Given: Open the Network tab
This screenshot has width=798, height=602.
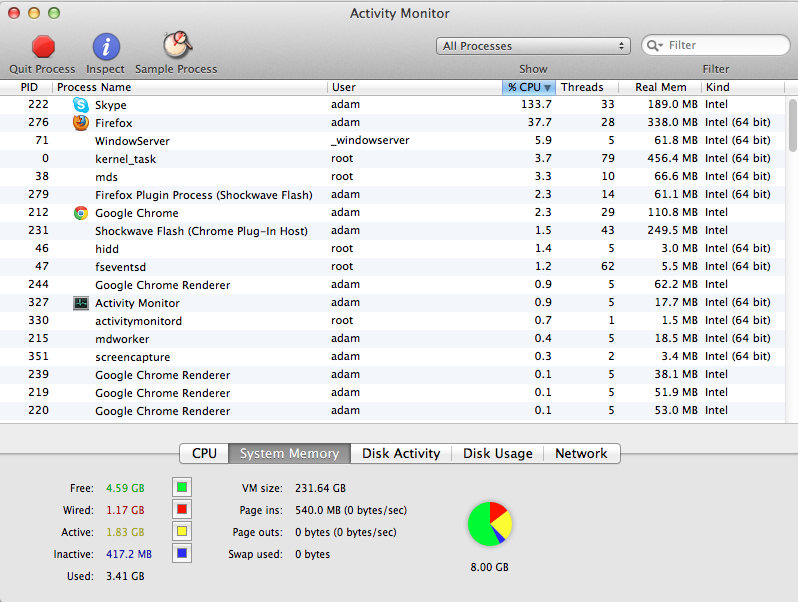Looking at the screenshot, I should tap(581, 453).
